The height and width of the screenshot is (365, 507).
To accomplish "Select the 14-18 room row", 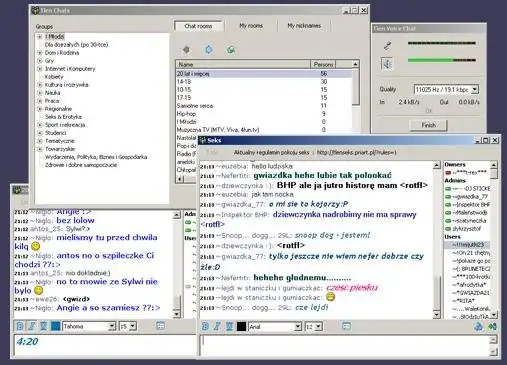I will coord(264,81).
